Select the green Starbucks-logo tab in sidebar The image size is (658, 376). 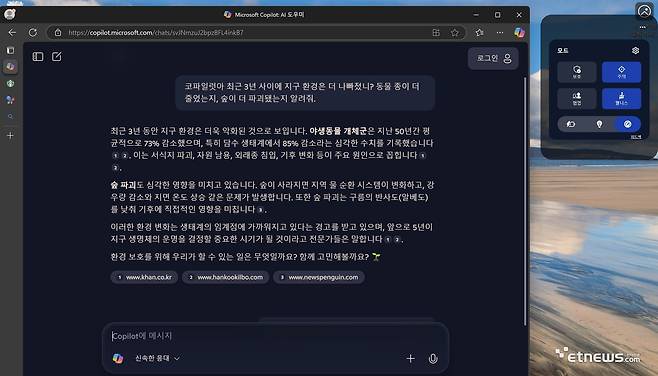point(10,83)
